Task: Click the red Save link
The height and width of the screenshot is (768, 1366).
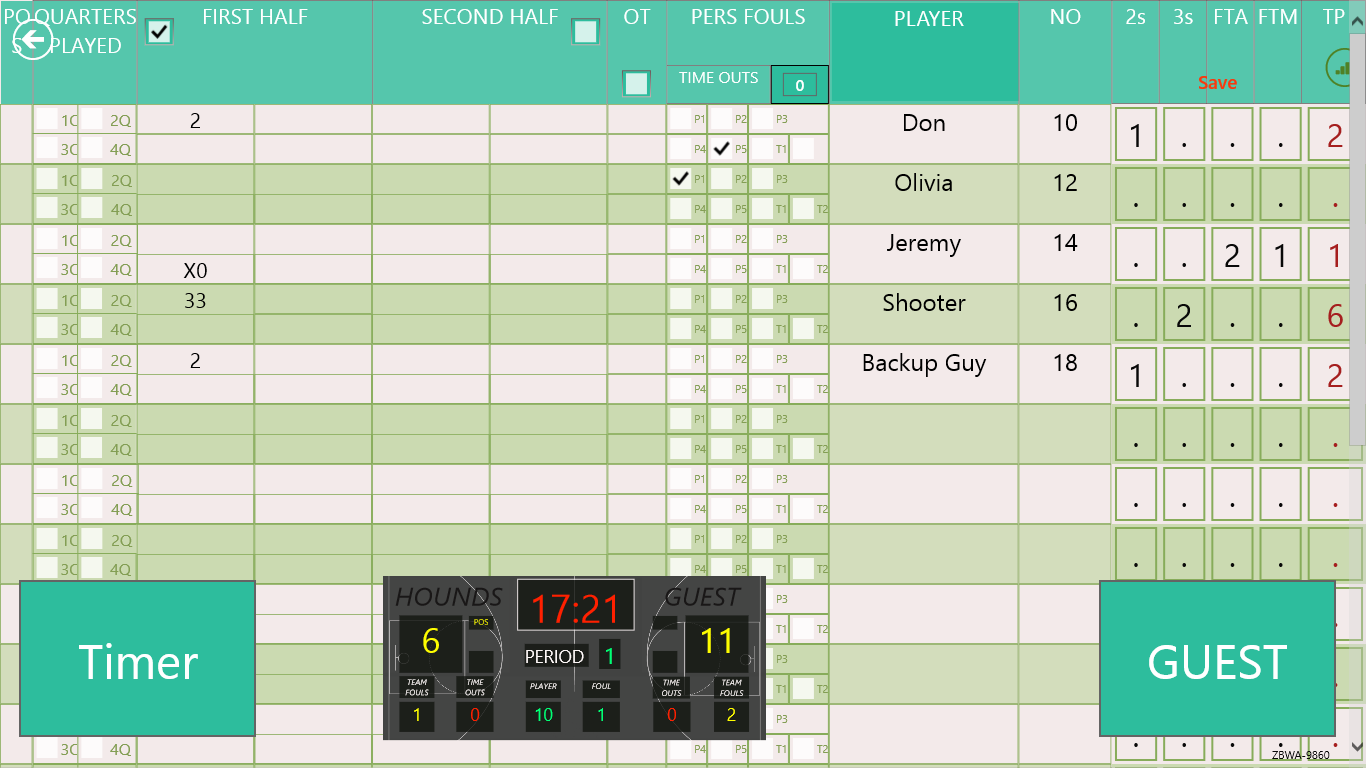Action: pos(1217,83)
